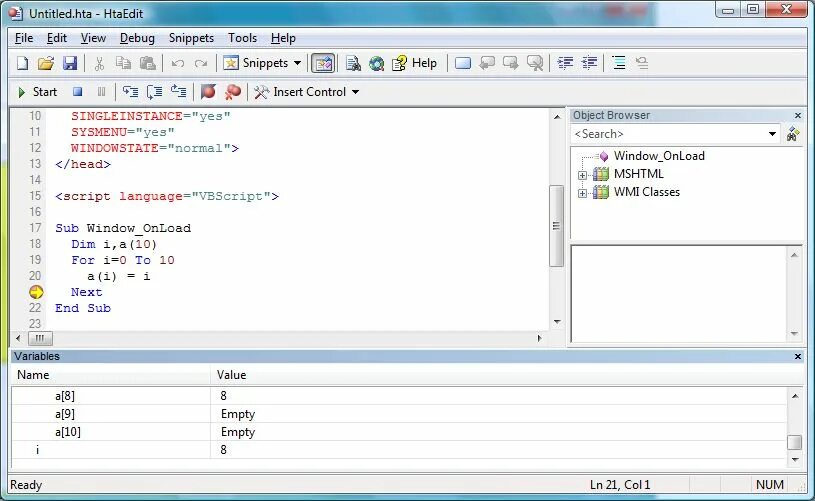This screenshot has width=815, height=501.
Task: Select the WMI Classes library item
Action: (x=647, y=192)
